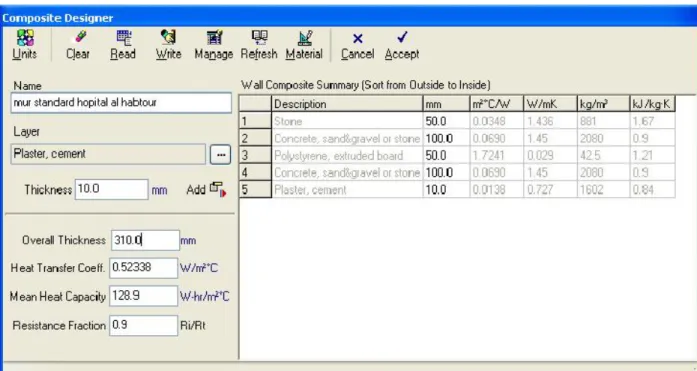Click the mm column header
This screenshot has width=697, height=371.
click(446, 104)
